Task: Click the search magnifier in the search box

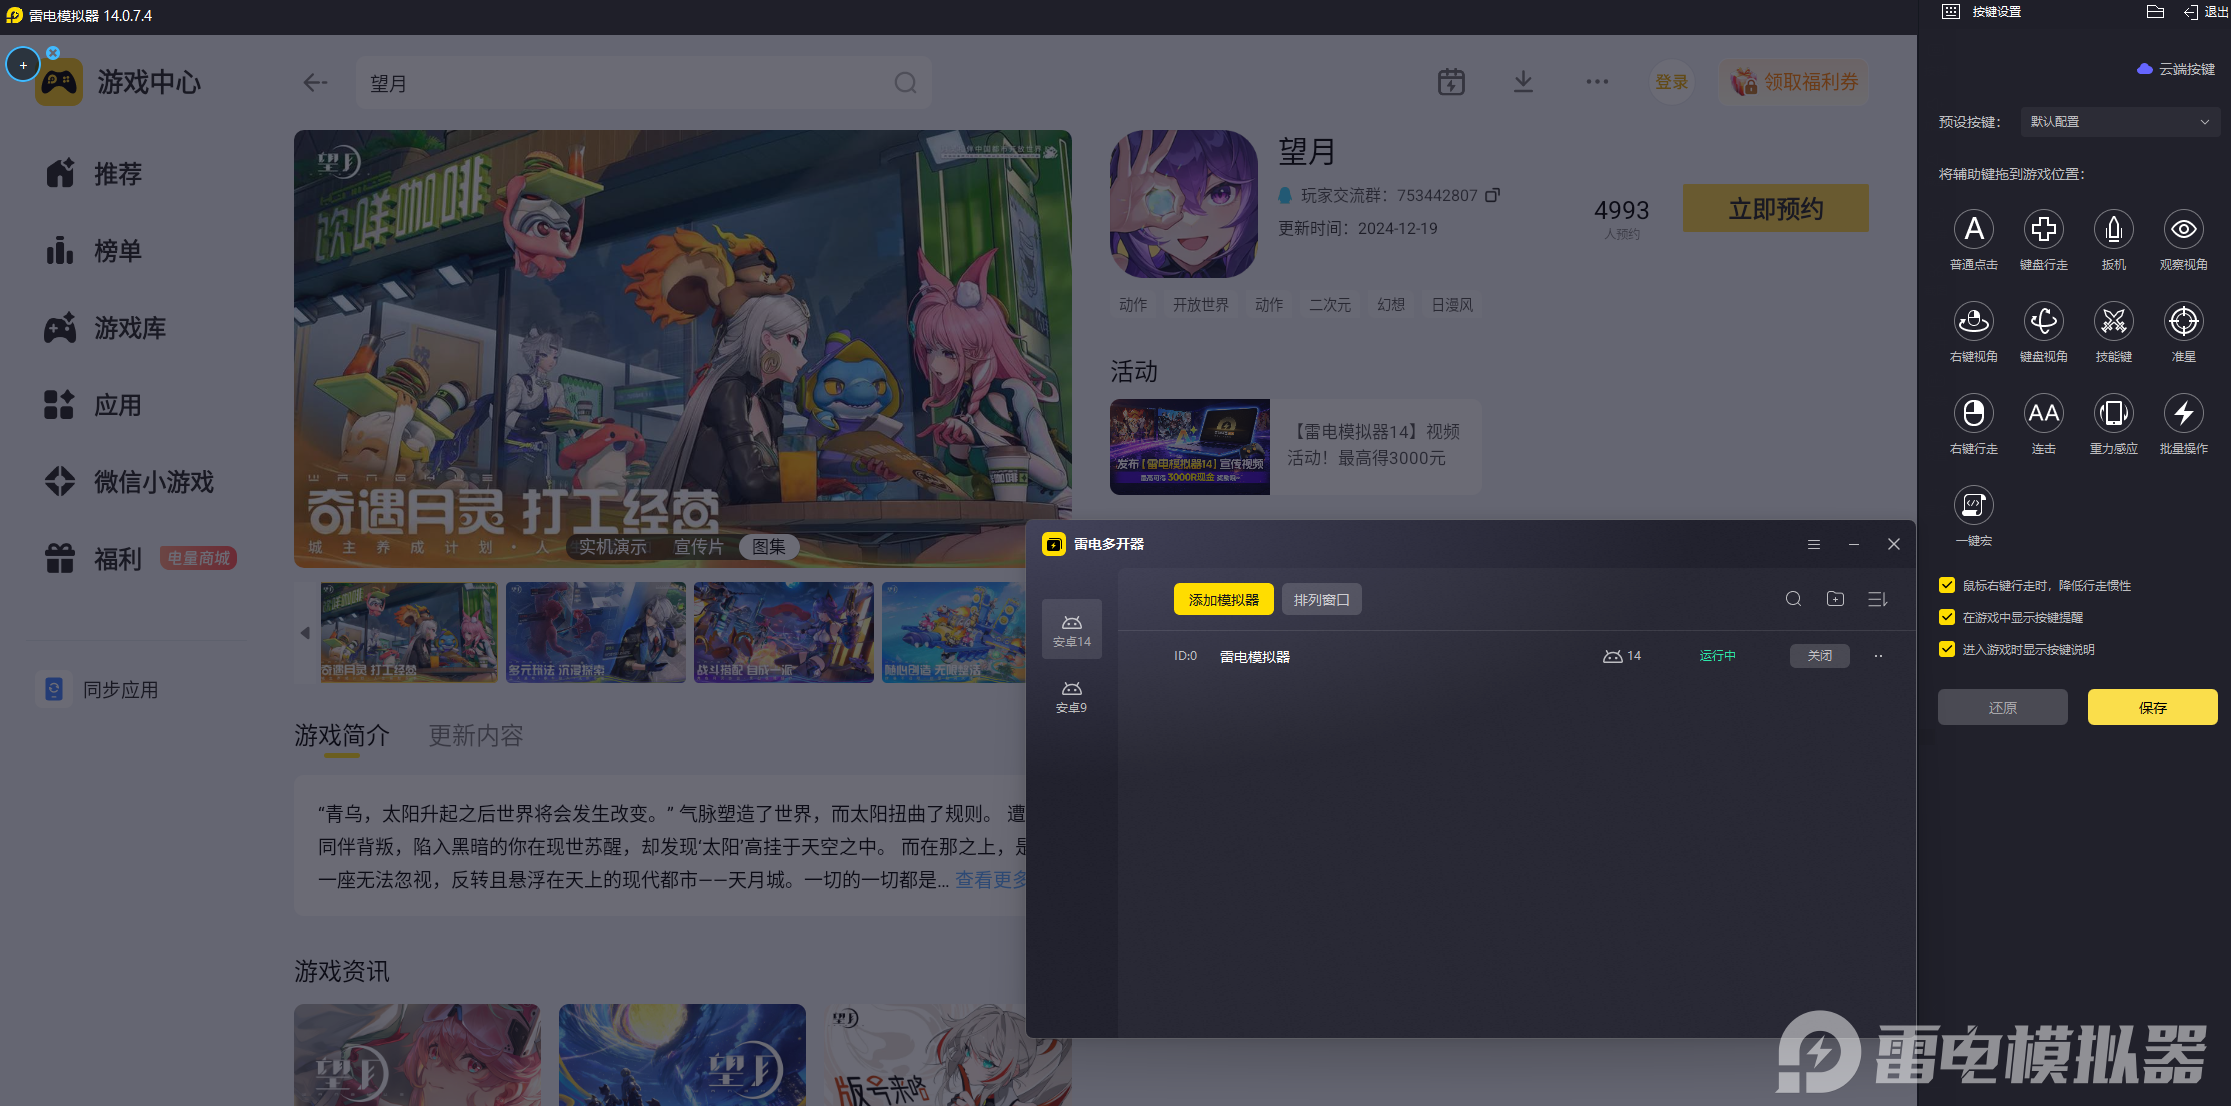Action: (905, 83)
